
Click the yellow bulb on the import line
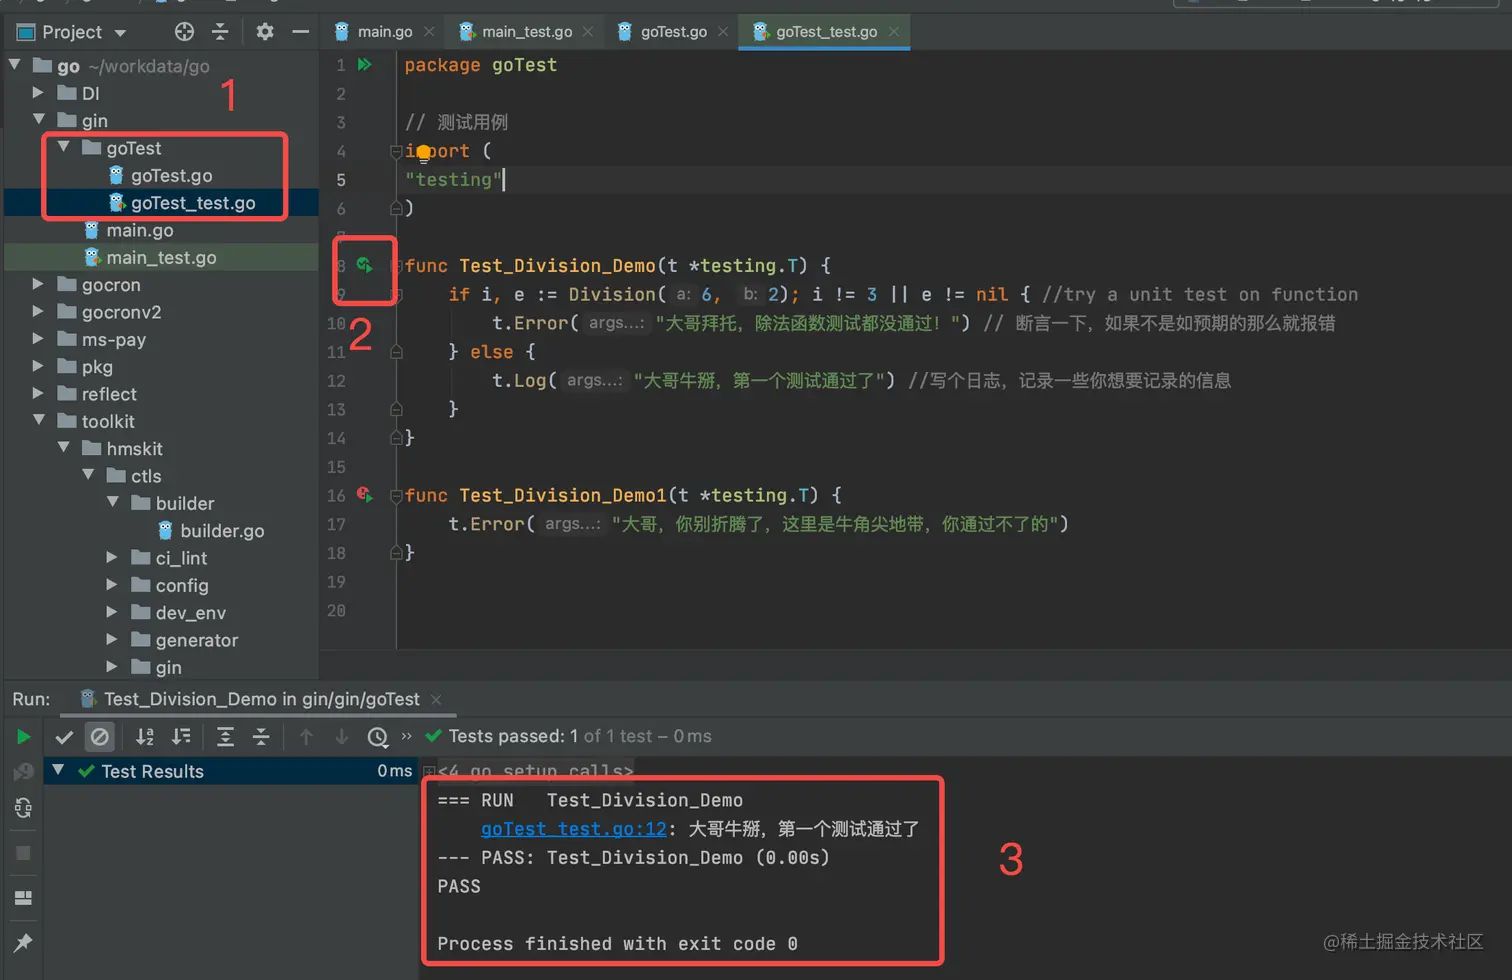(x=423, y=152)
